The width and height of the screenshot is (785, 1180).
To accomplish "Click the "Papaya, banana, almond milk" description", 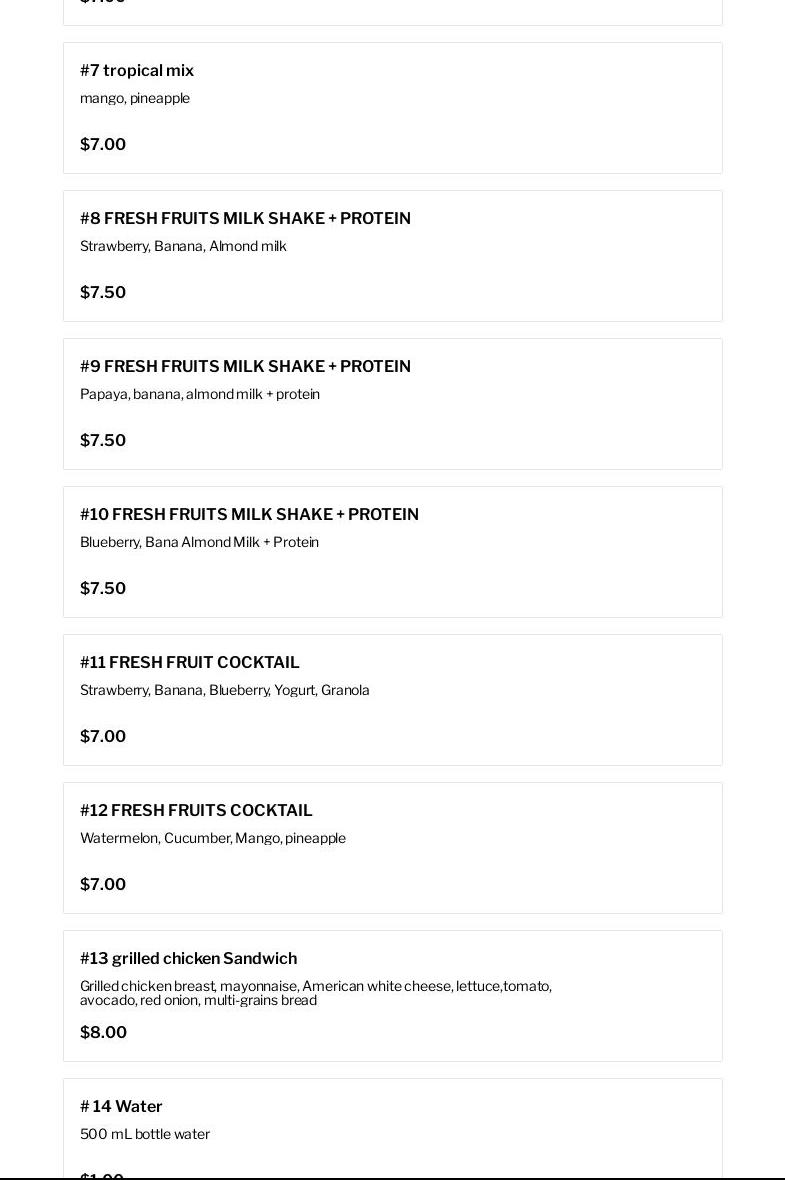I will click(x=200, y=394).
